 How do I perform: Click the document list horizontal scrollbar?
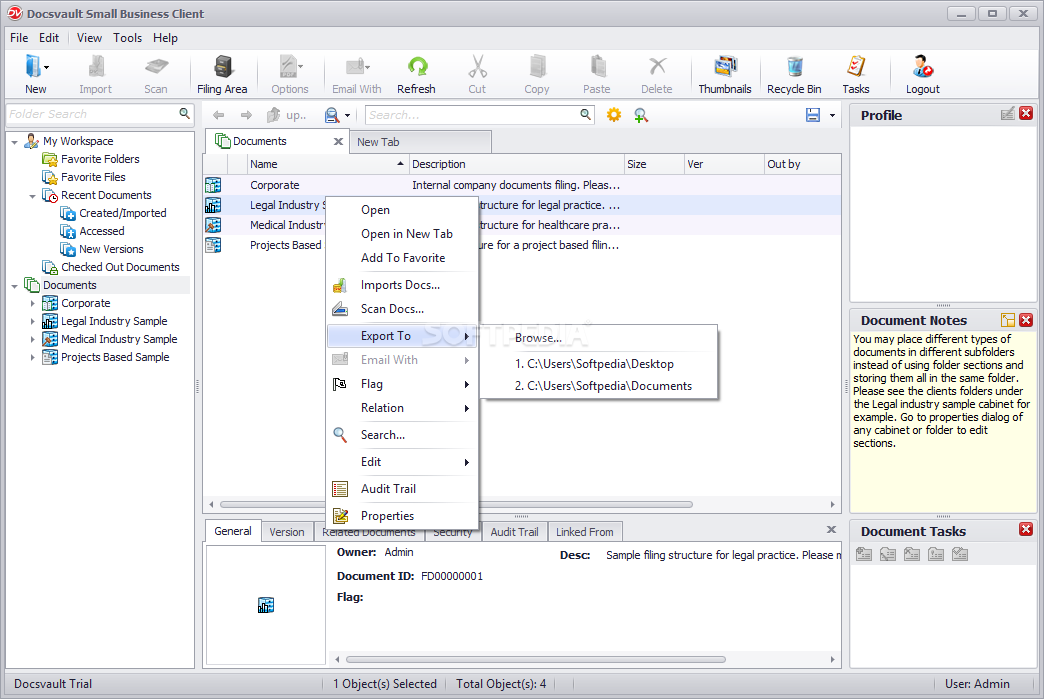456,505
